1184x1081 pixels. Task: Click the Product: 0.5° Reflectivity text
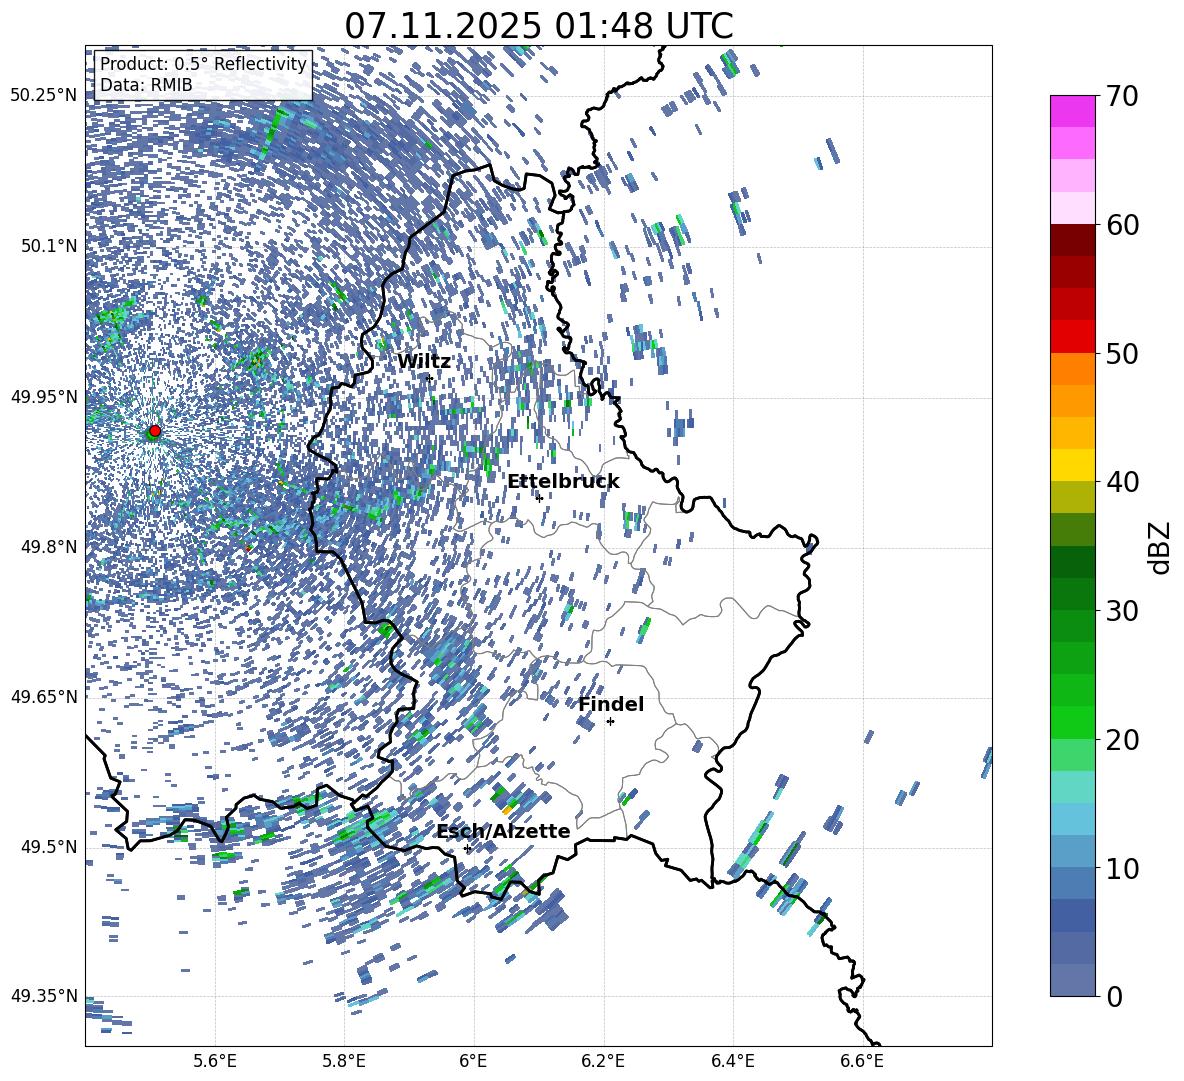pos(203,64)
